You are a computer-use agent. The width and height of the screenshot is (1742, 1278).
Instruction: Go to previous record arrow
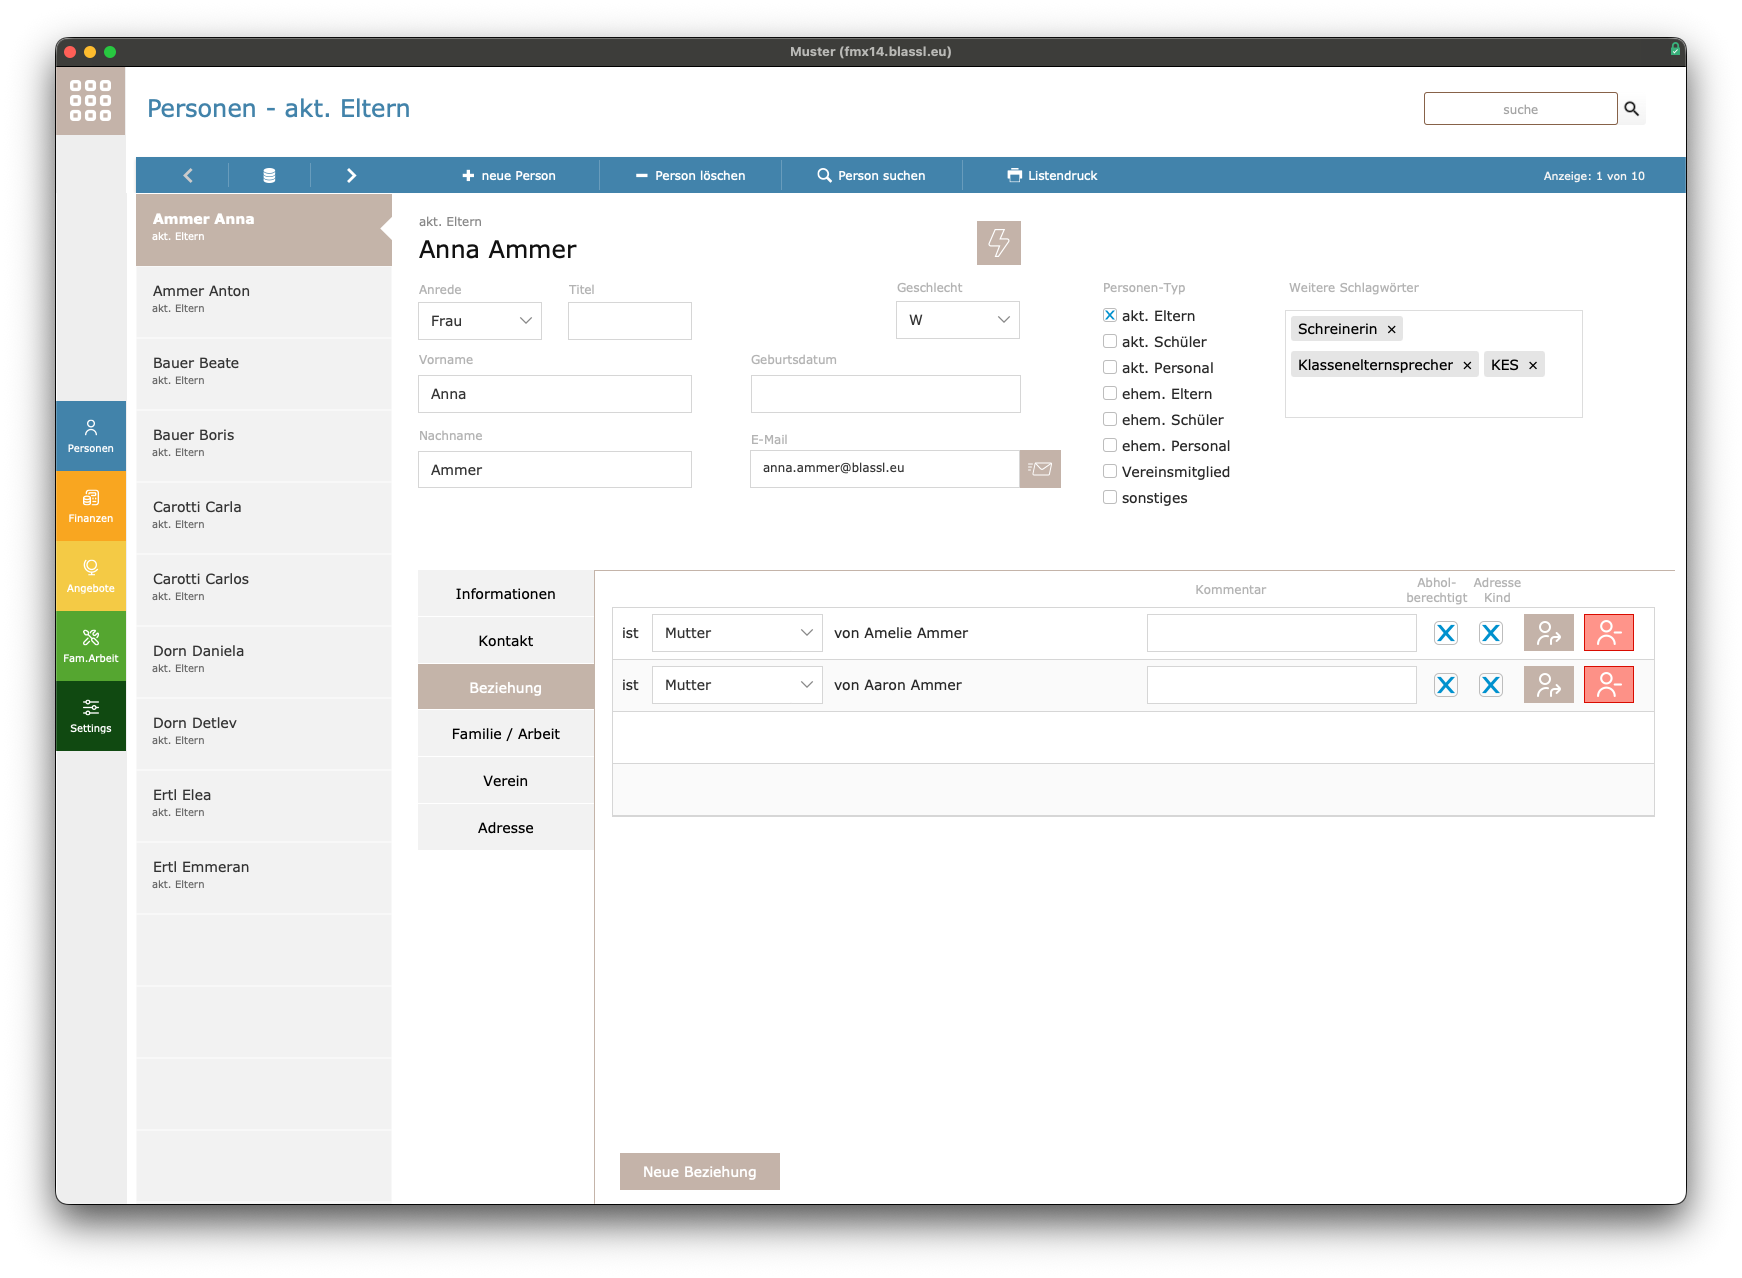click(x=188, y=175)
